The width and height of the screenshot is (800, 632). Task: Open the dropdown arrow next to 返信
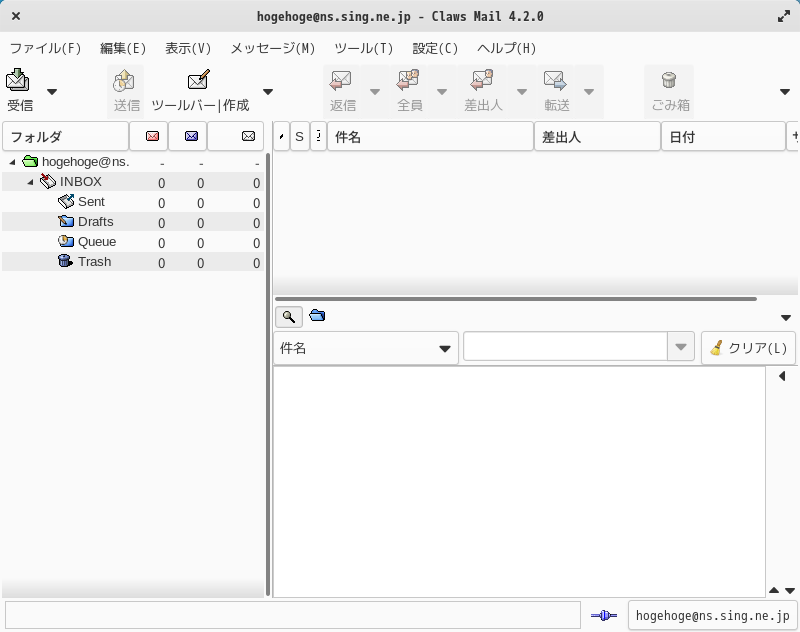(x=375, y=92)
